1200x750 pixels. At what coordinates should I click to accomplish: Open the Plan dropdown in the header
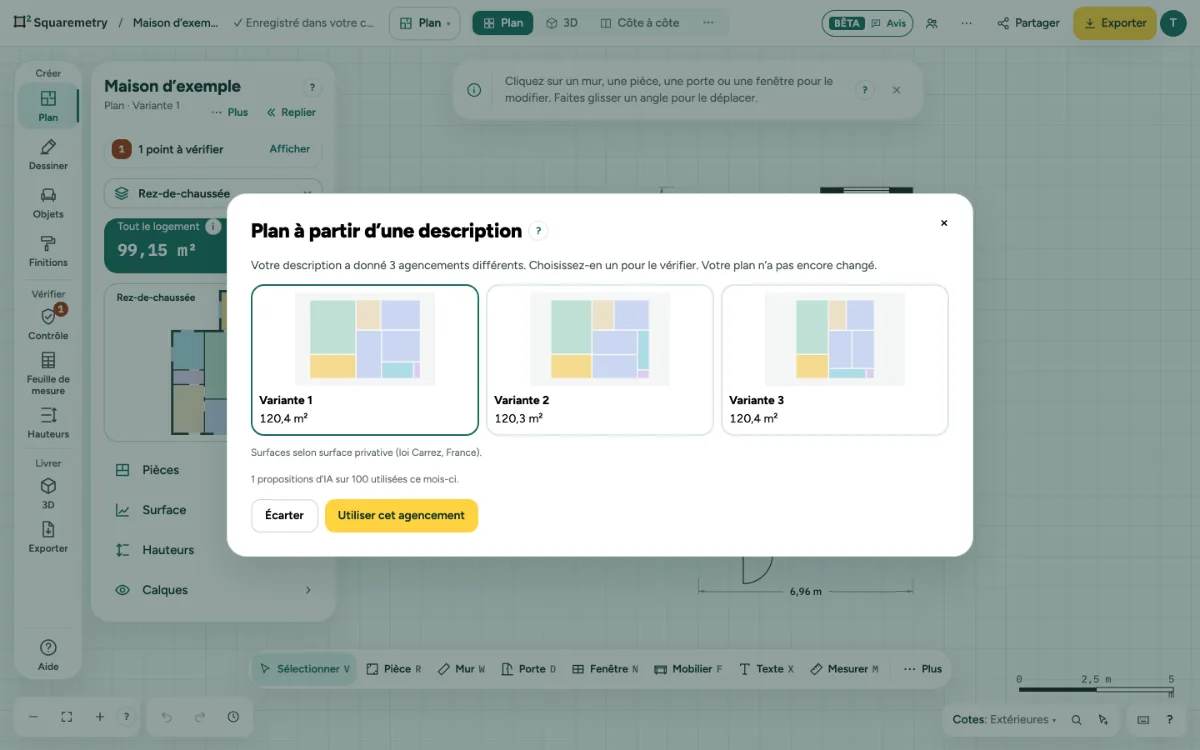coord(424,23)
